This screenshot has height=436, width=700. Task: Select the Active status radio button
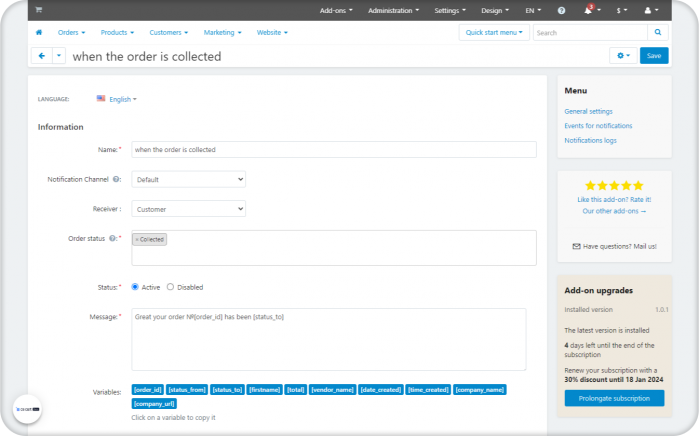[135, 287]
